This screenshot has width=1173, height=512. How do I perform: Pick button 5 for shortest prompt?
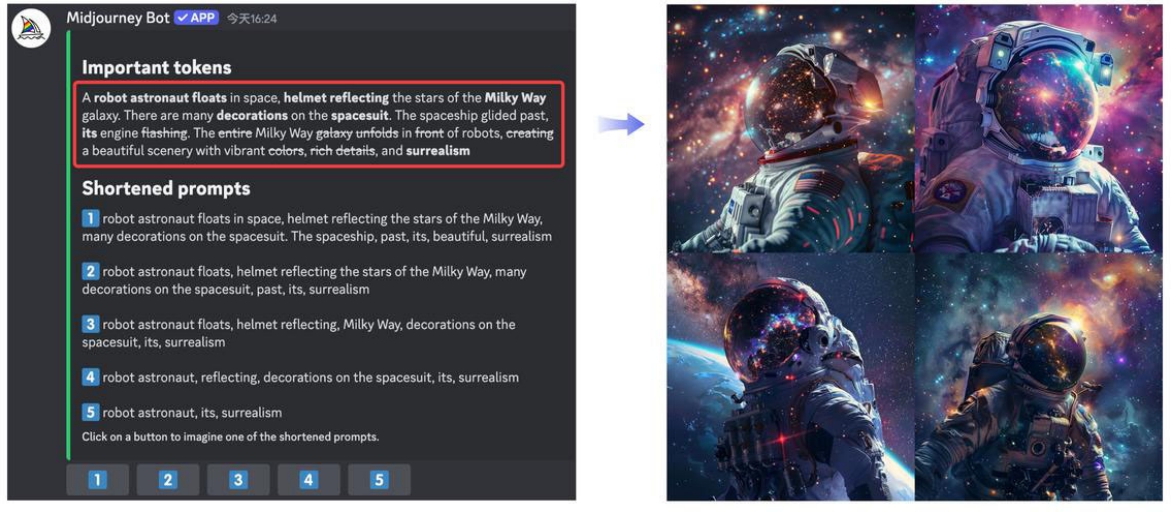click(379, 480)
